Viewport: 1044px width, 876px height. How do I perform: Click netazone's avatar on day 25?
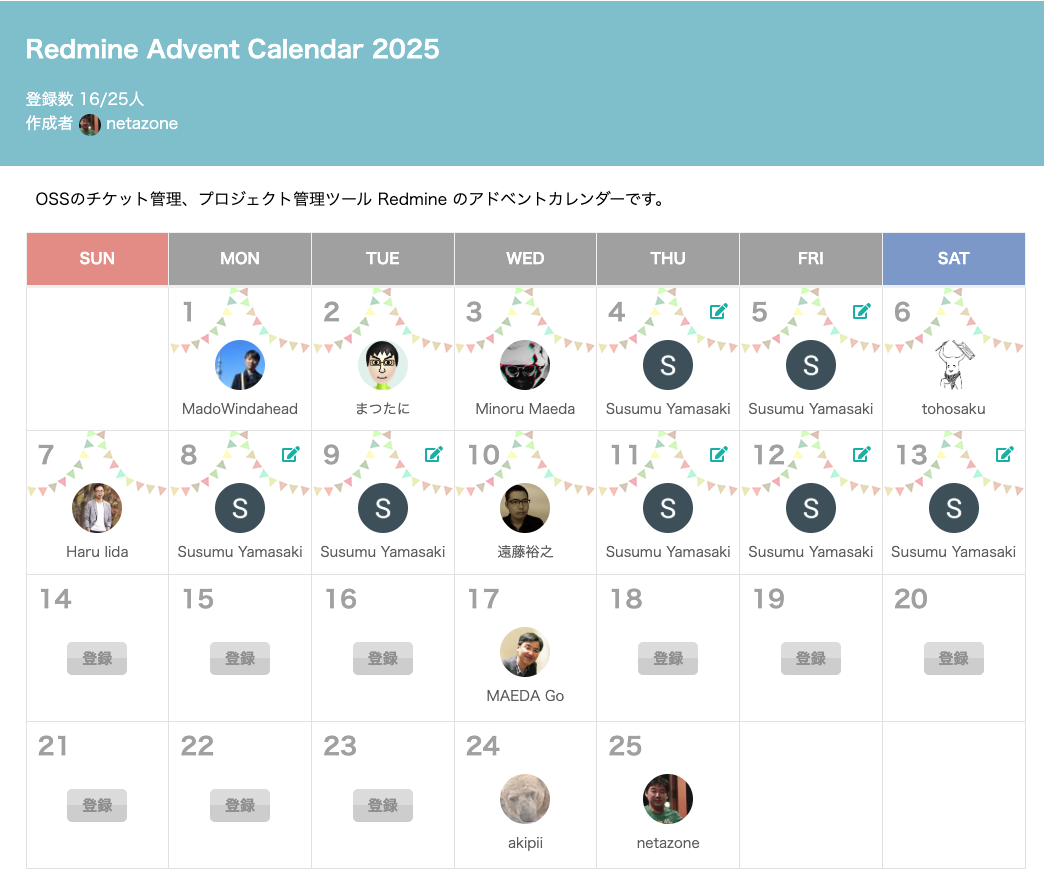click(x=668, y=799)
